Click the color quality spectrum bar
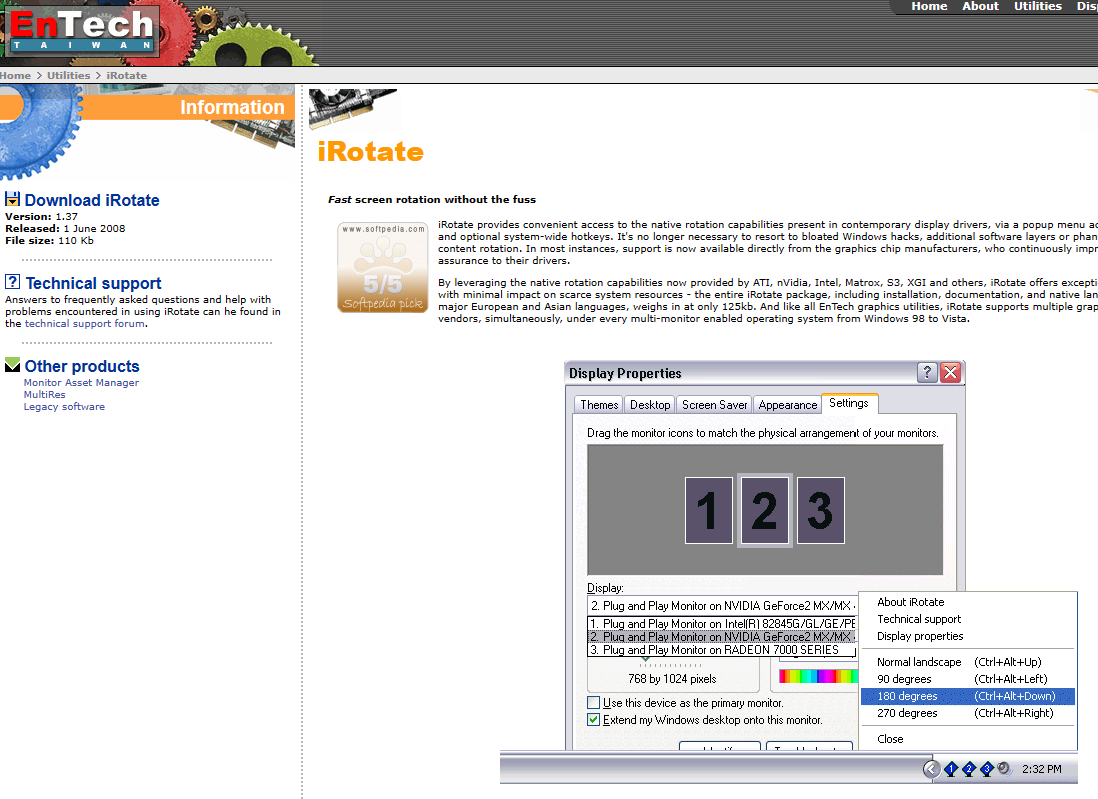The image size is (1098, 799). [x=818, y=676]
